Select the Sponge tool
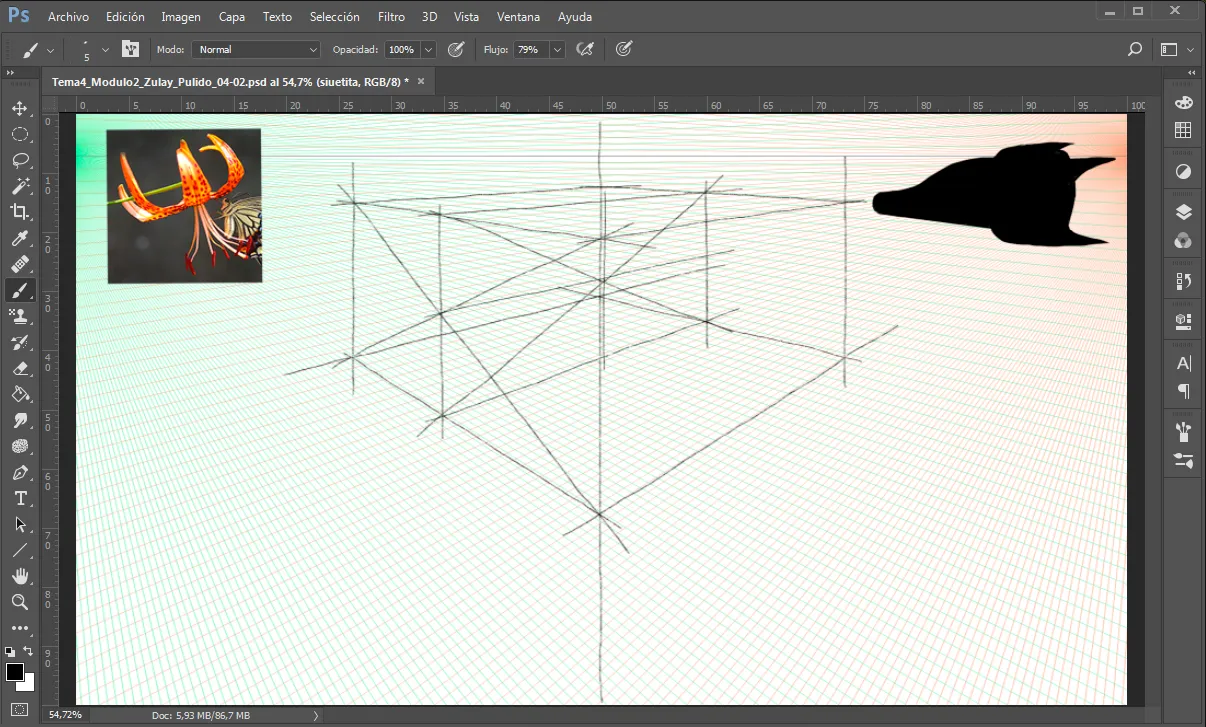 click(19, 446)
